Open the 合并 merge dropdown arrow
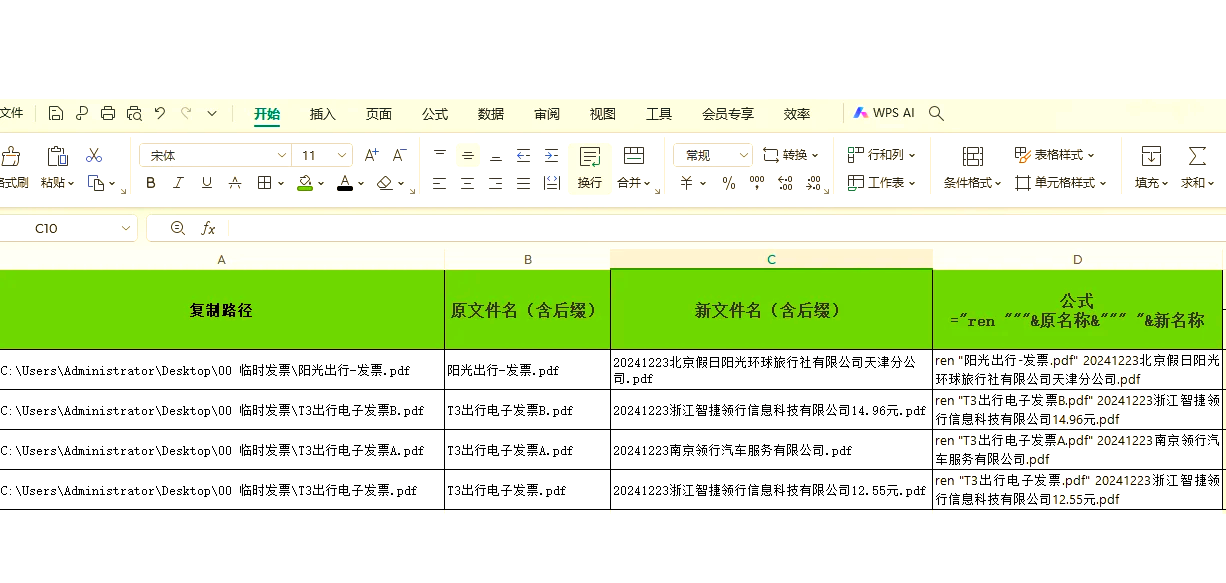The height and width of the screenshot is (583, 1226). click(647, 184)
